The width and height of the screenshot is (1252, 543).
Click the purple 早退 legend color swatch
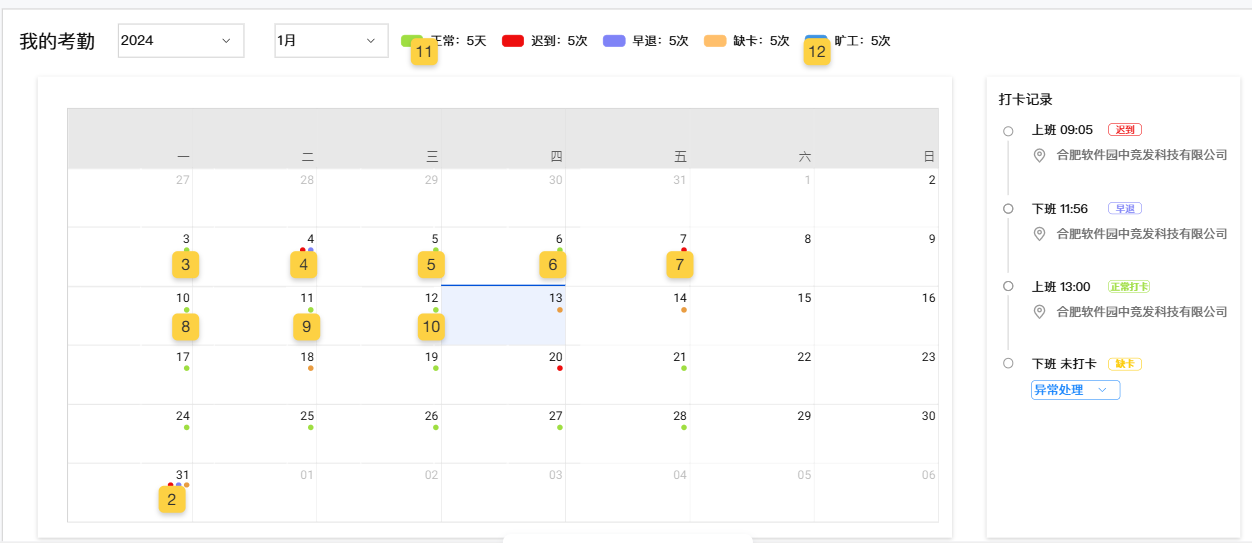(x=614, y=41)
